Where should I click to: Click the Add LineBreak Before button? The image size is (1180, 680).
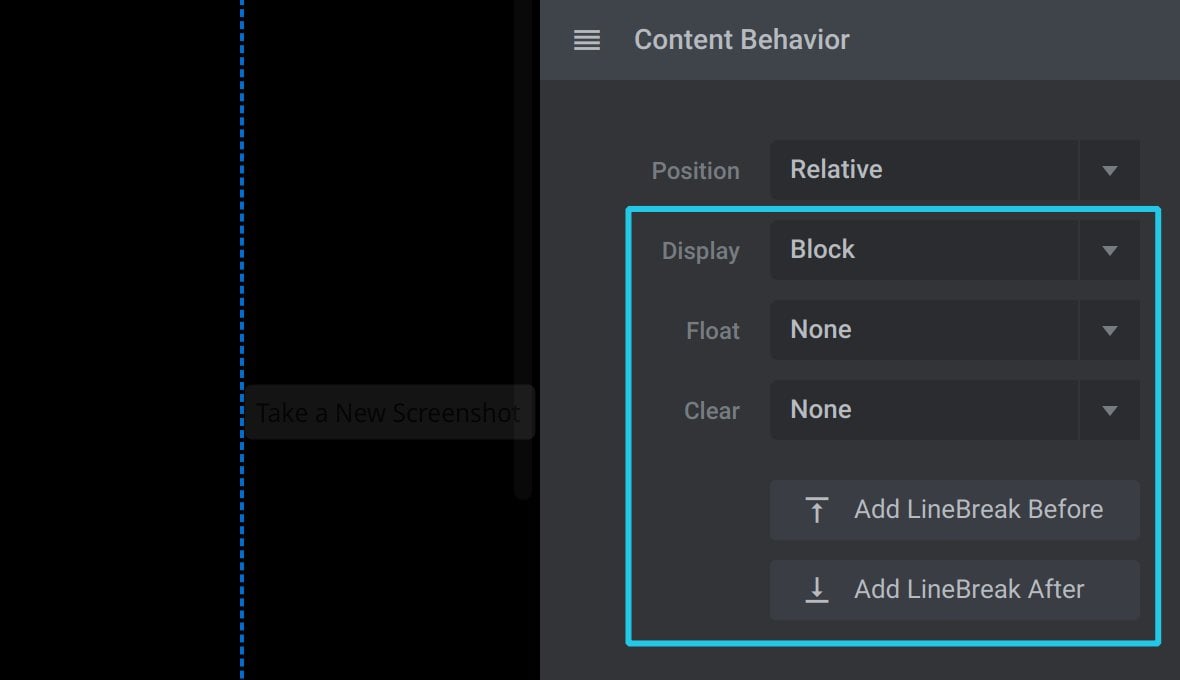(954, 510)
